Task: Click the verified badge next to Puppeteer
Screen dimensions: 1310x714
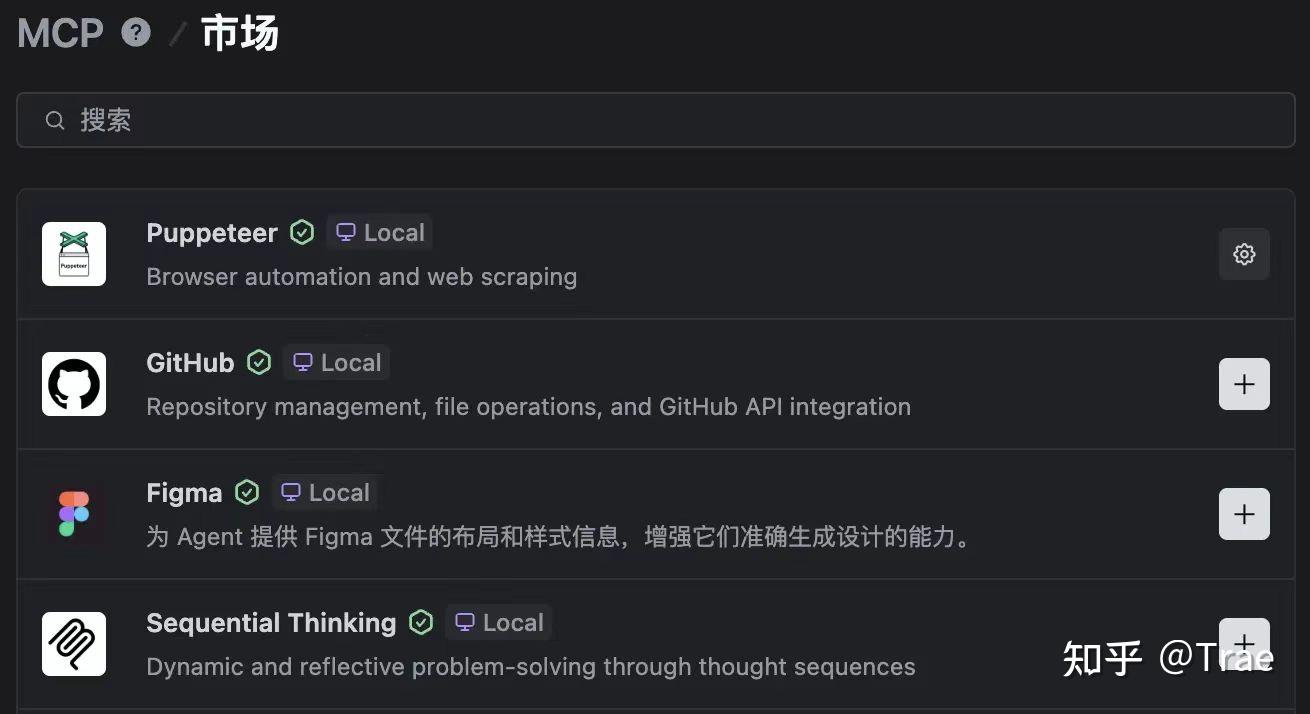Action: [302, 233]
